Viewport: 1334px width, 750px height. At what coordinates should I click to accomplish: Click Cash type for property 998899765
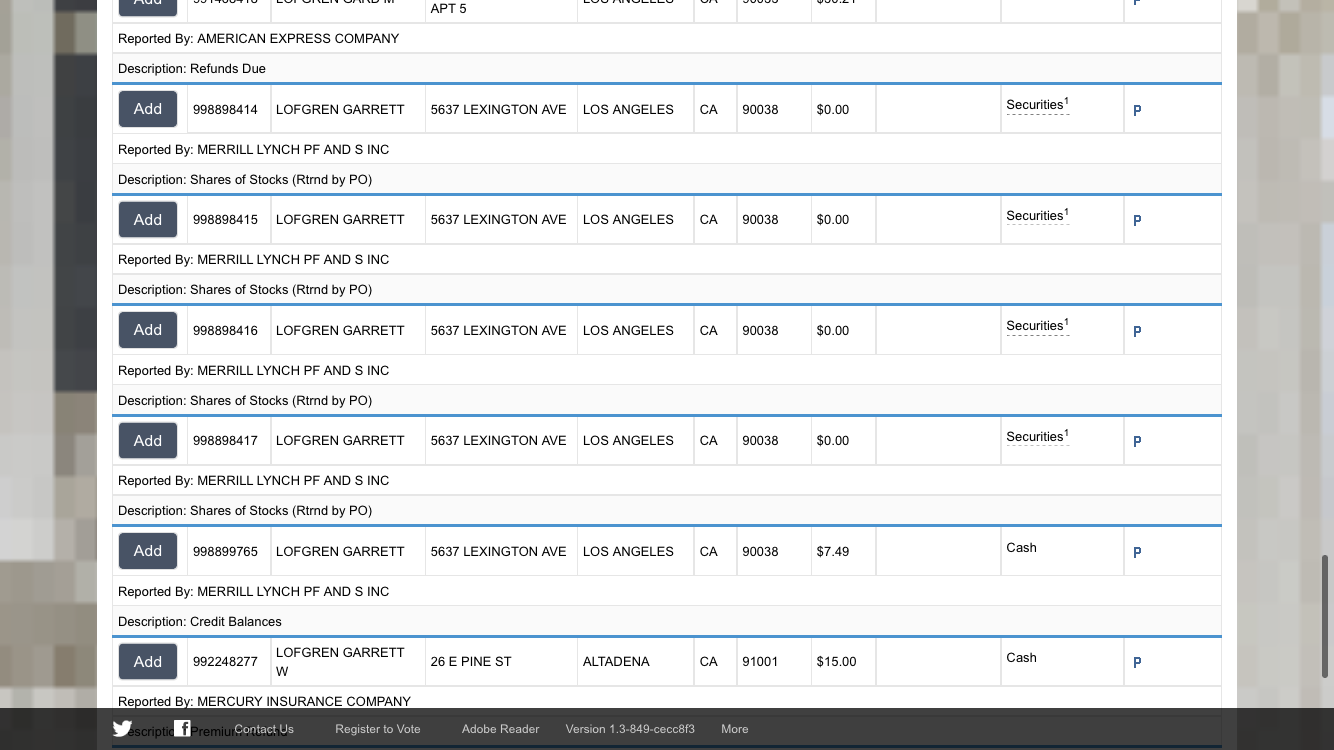pos(1021,547)
